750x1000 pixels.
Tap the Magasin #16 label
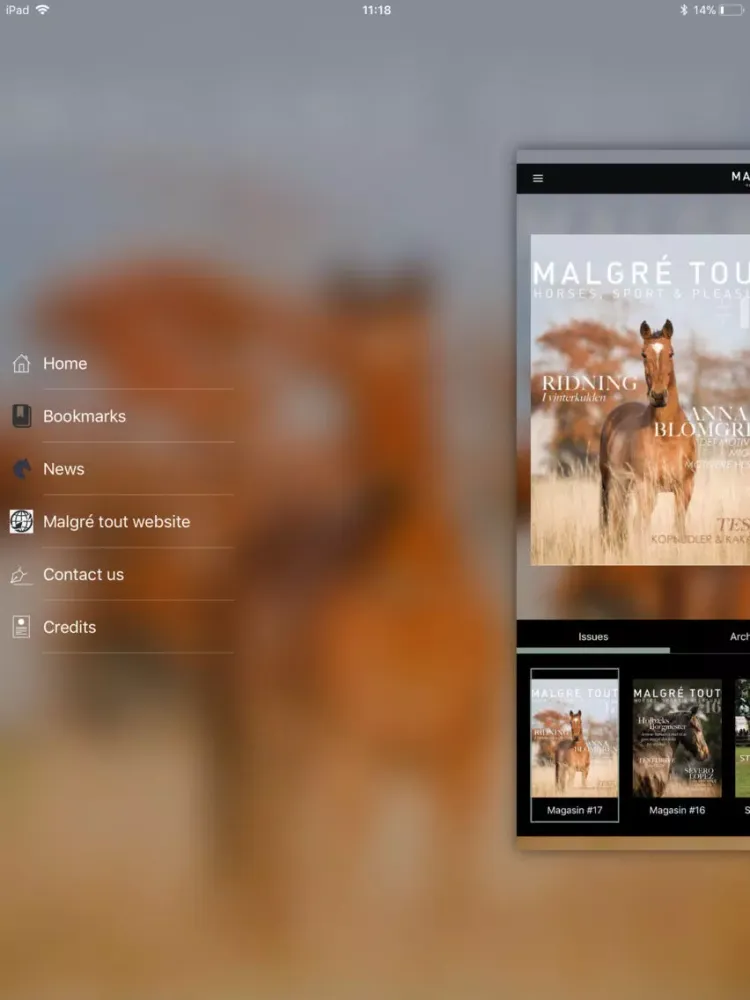pos(677,811)
